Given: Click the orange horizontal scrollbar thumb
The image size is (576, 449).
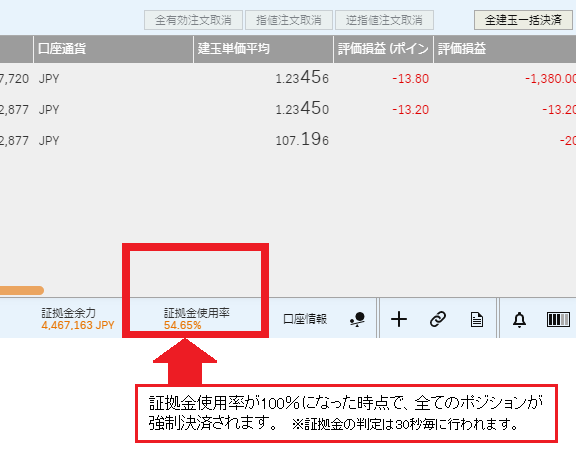Looking at the screenshot, I should coord(21,290).
